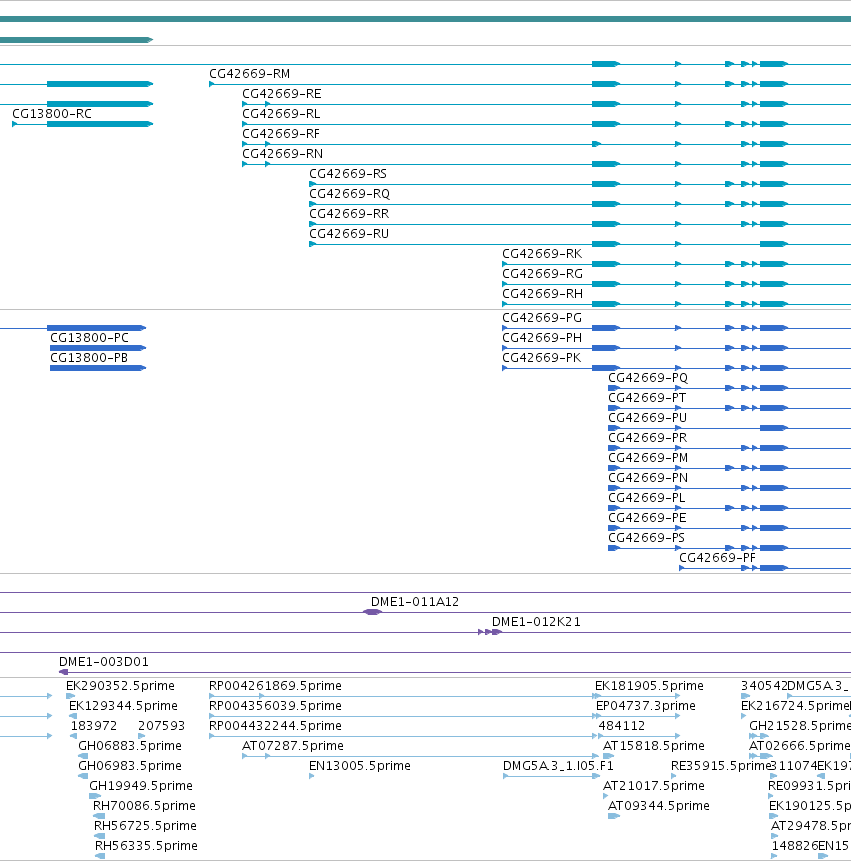The height and width of the screenshot is (861, 851).
Task: Select the DME1-012K21 feature label
Action: click(536, 622)
